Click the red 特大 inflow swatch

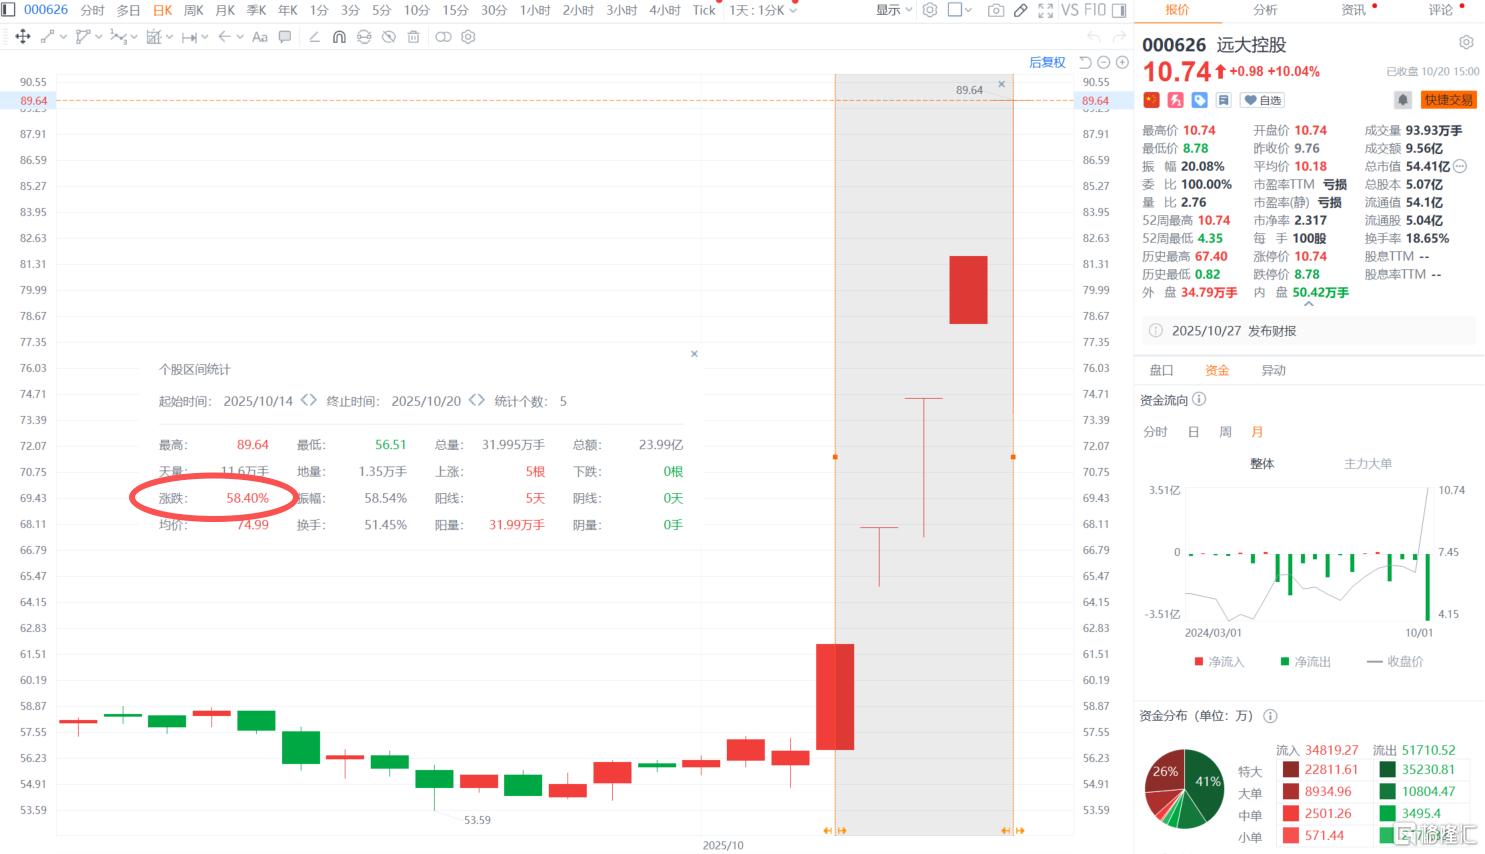pos(1291,769)
